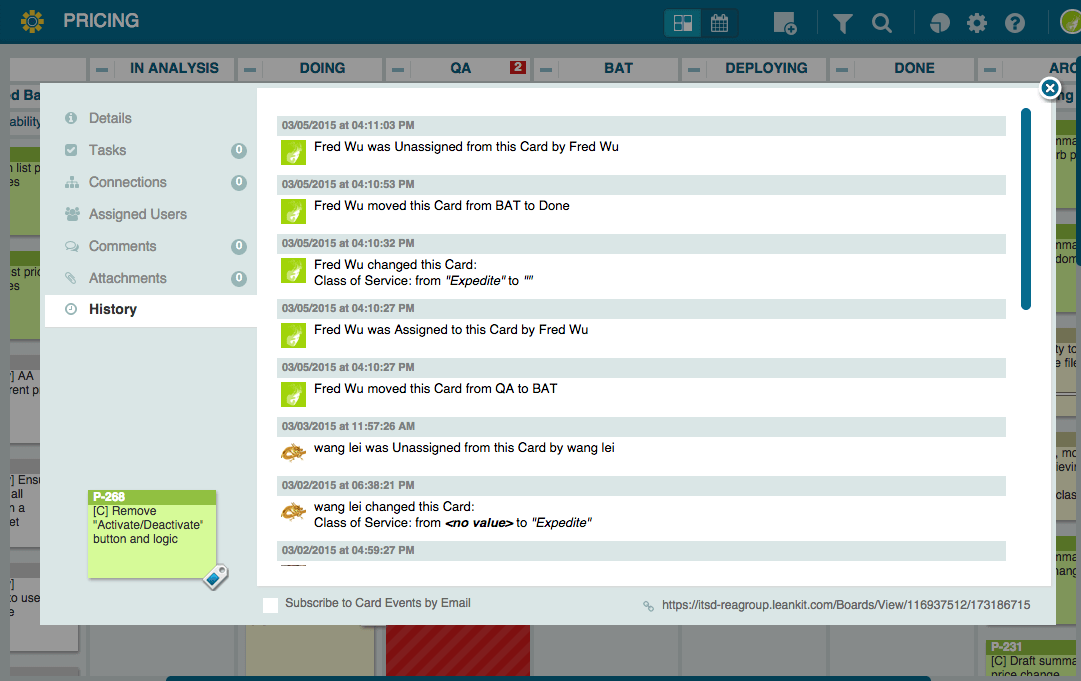The height and width of the screenshot is (681, 1081).
Task: Open the Details tab
Action: pos(110,118)
